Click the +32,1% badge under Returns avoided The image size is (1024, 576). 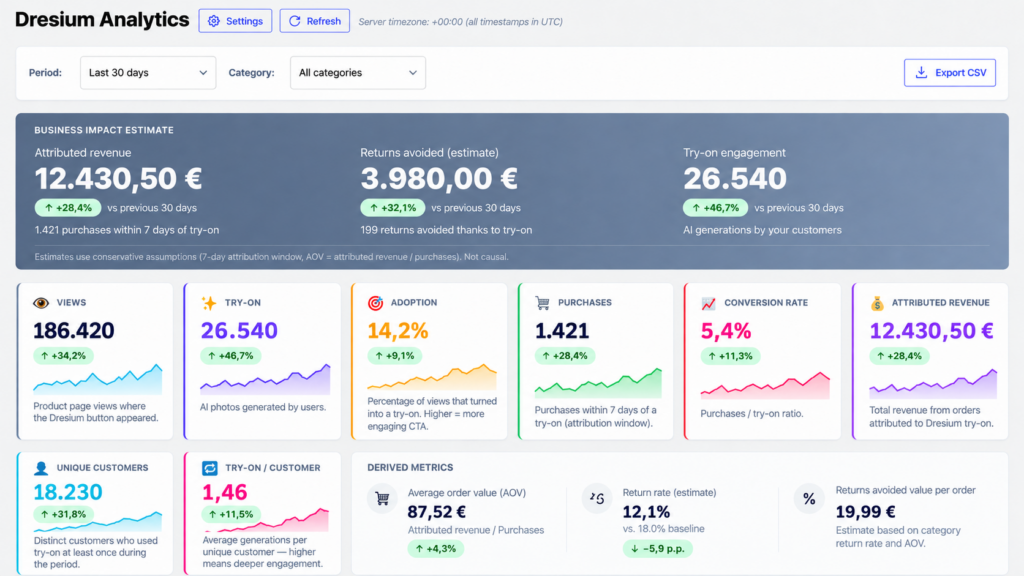pos(392,208)
